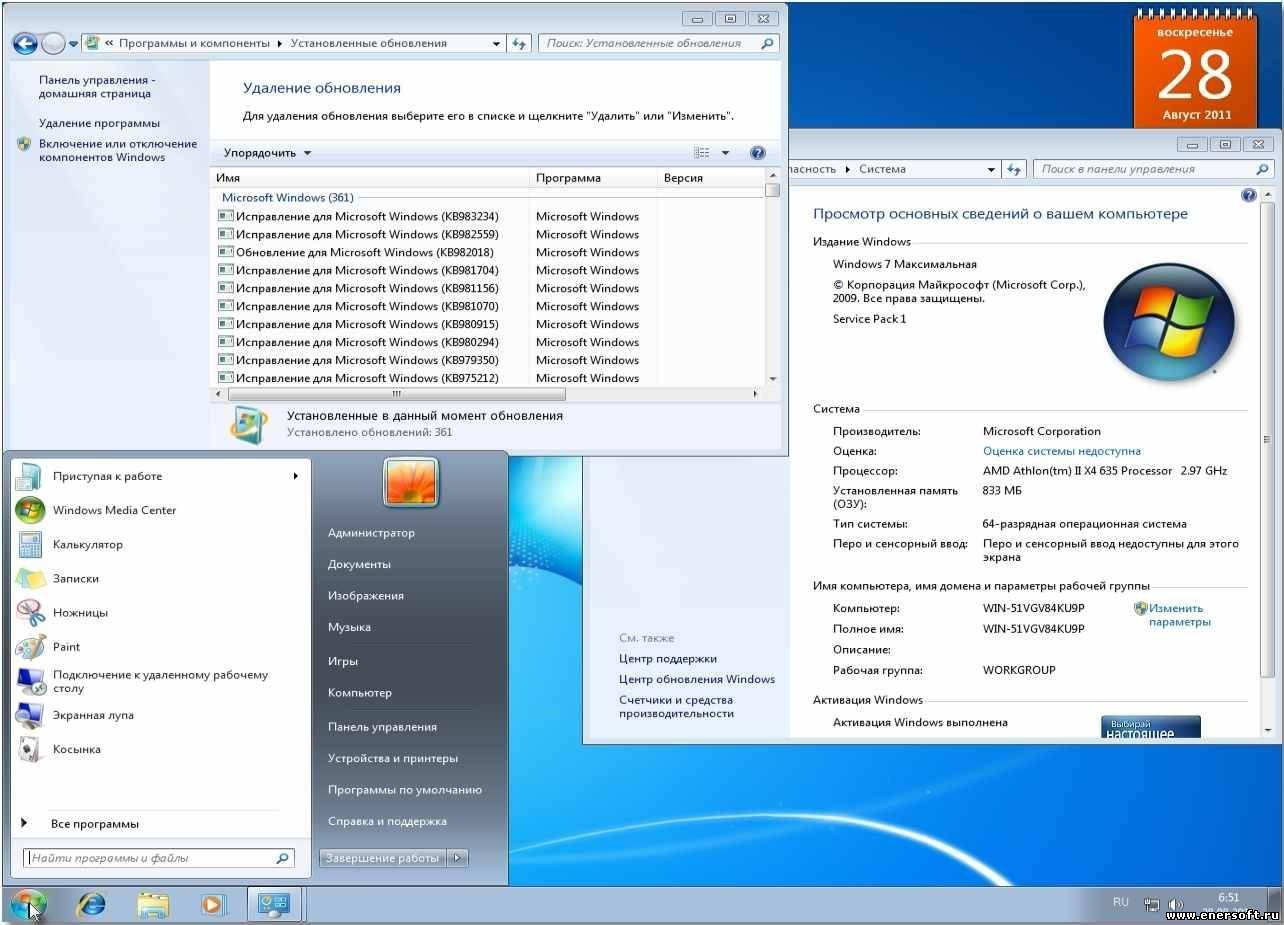
Task: Open Paint from Start menu
Action: tap(66, 646)
